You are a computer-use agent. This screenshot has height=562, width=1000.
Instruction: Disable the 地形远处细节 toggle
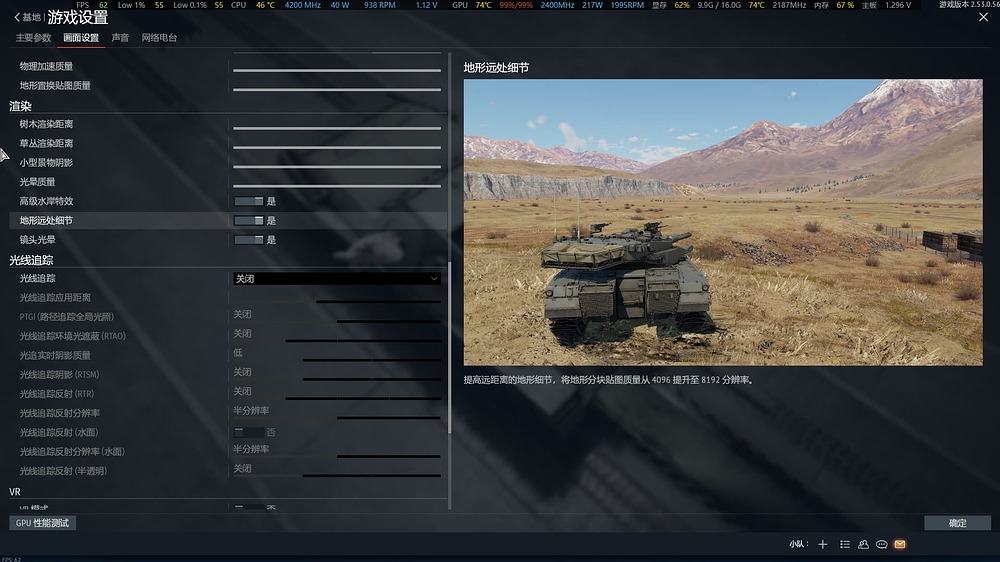click(248, 220)
